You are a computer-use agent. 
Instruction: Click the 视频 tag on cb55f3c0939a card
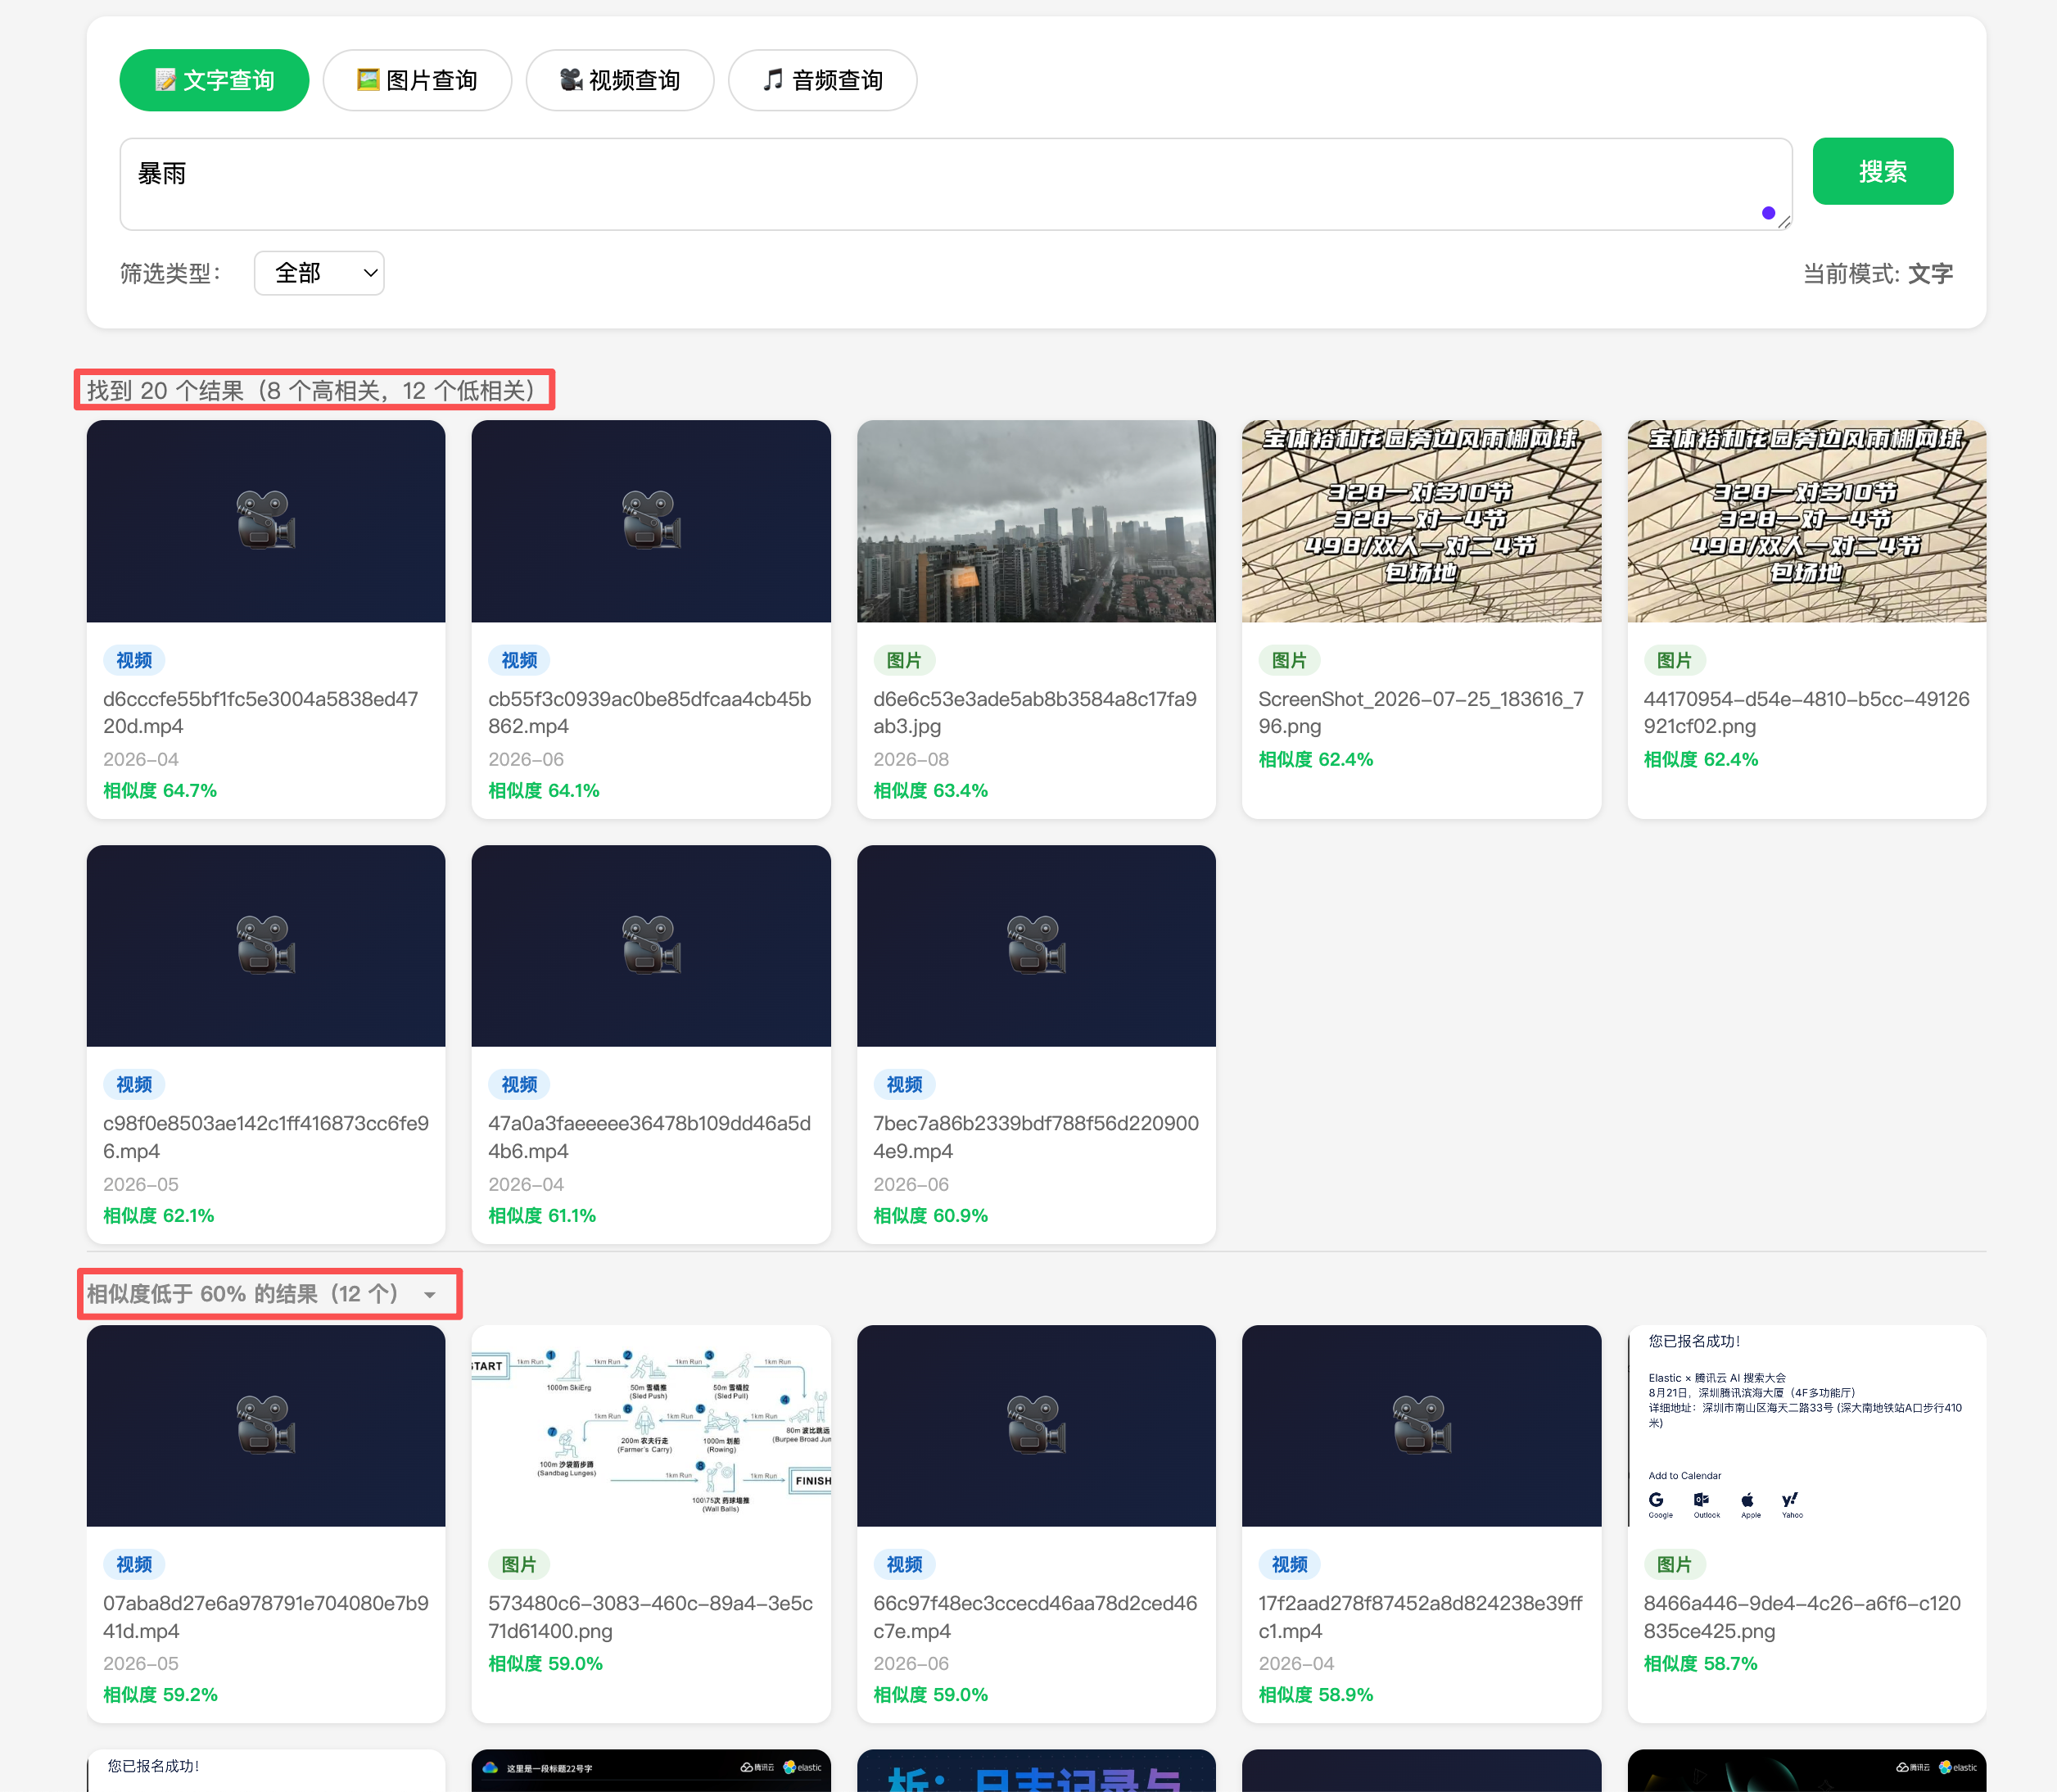tap(519, 660)
